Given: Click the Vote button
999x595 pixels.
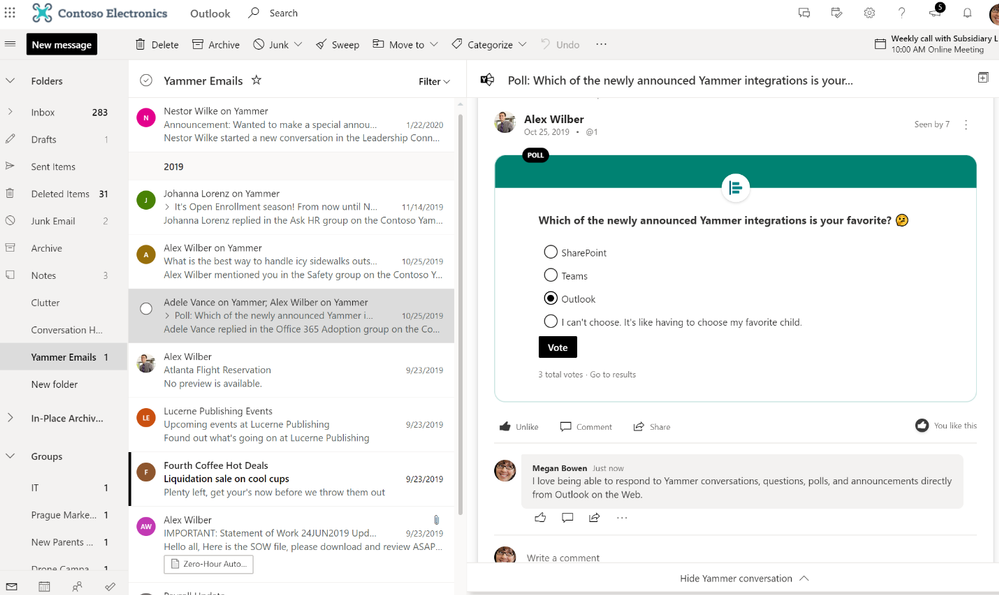Looking at the screenshot, I should point(557,347).
